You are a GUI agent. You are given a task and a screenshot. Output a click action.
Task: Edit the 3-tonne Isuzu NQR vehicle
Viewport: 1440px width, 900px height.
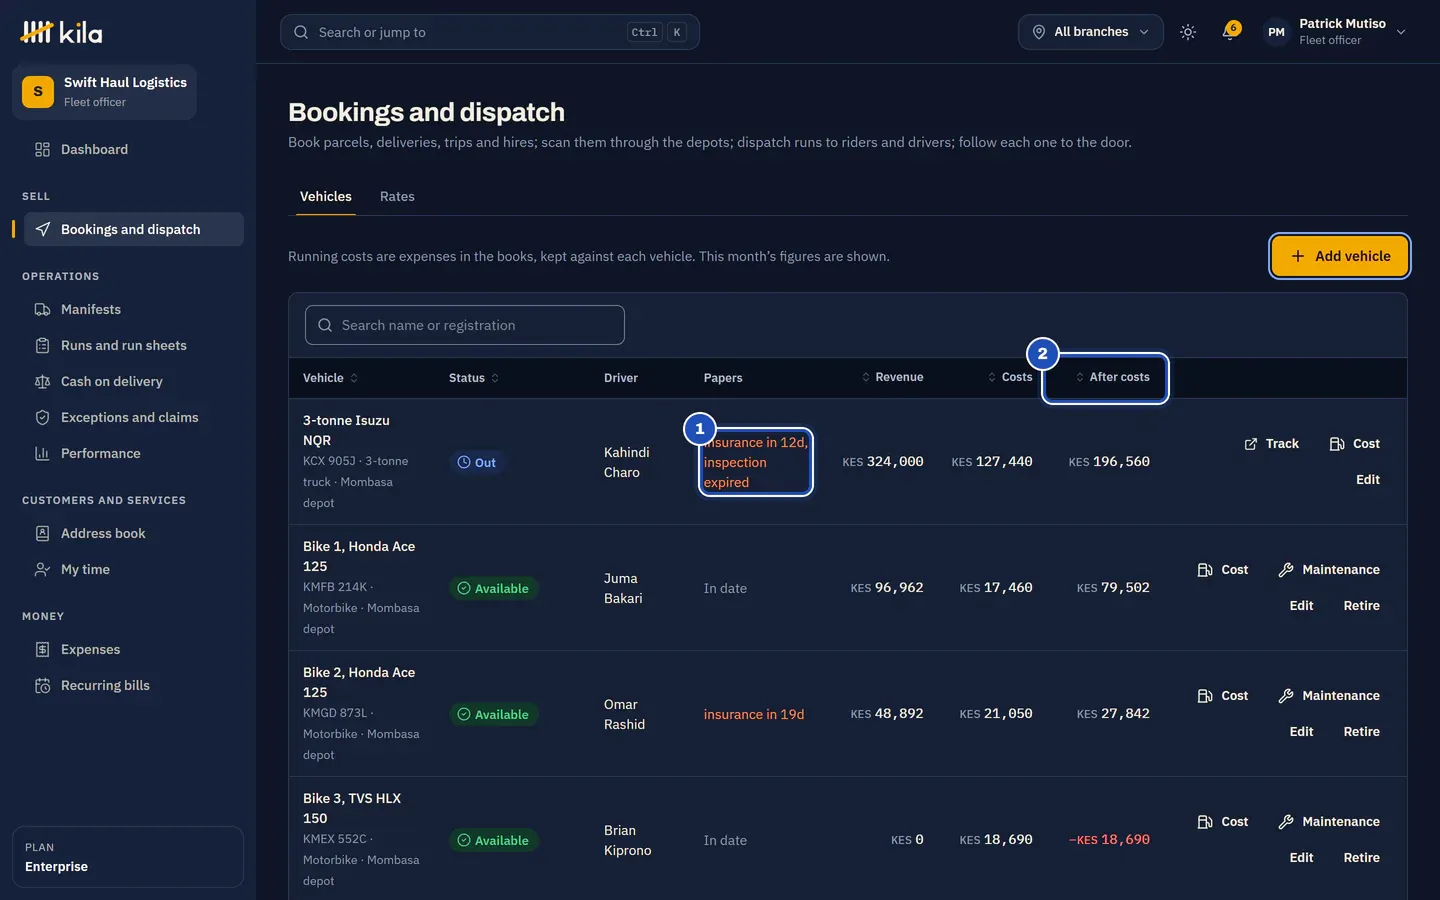tap(1368, 480)
